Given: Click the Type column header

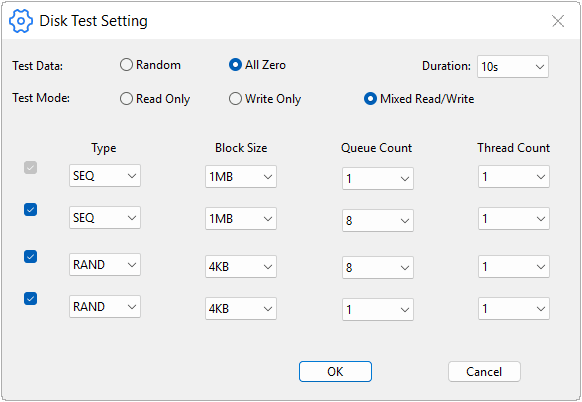Looking at the screenshot, I should click(104, 148).
